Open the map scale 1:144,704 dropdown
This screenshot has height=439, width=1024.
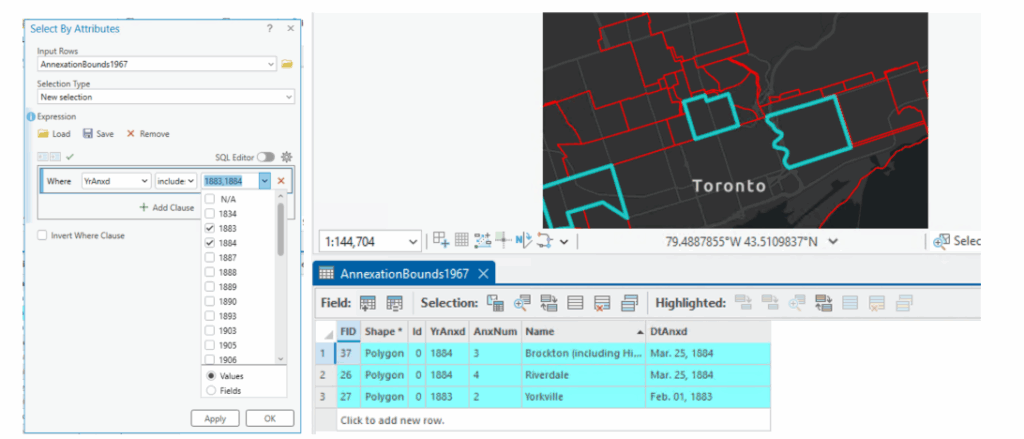(x=414, y=241)
